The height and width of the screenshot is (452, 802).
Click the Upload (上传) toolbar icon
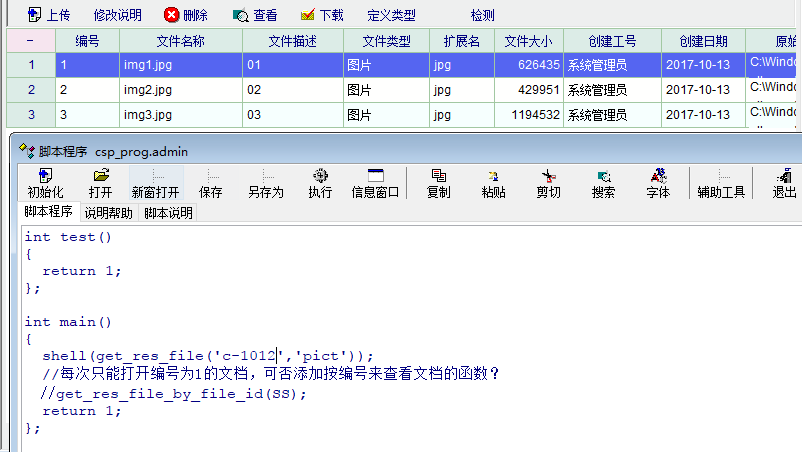click(34, 15)
